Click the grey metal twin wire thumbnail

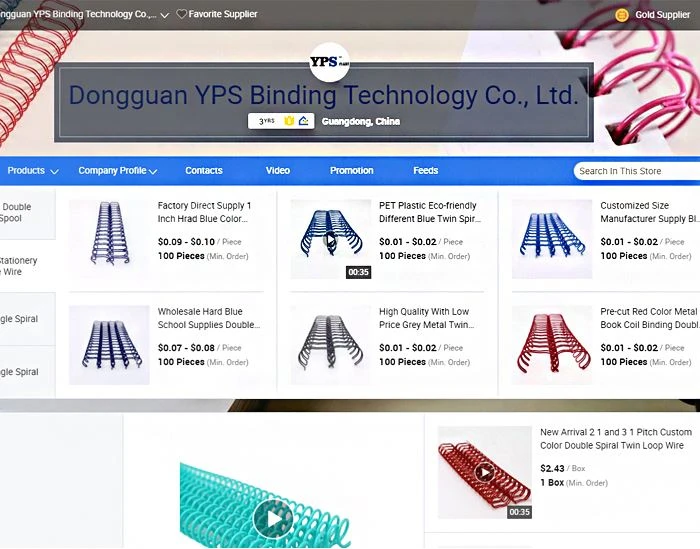point(331,345)
